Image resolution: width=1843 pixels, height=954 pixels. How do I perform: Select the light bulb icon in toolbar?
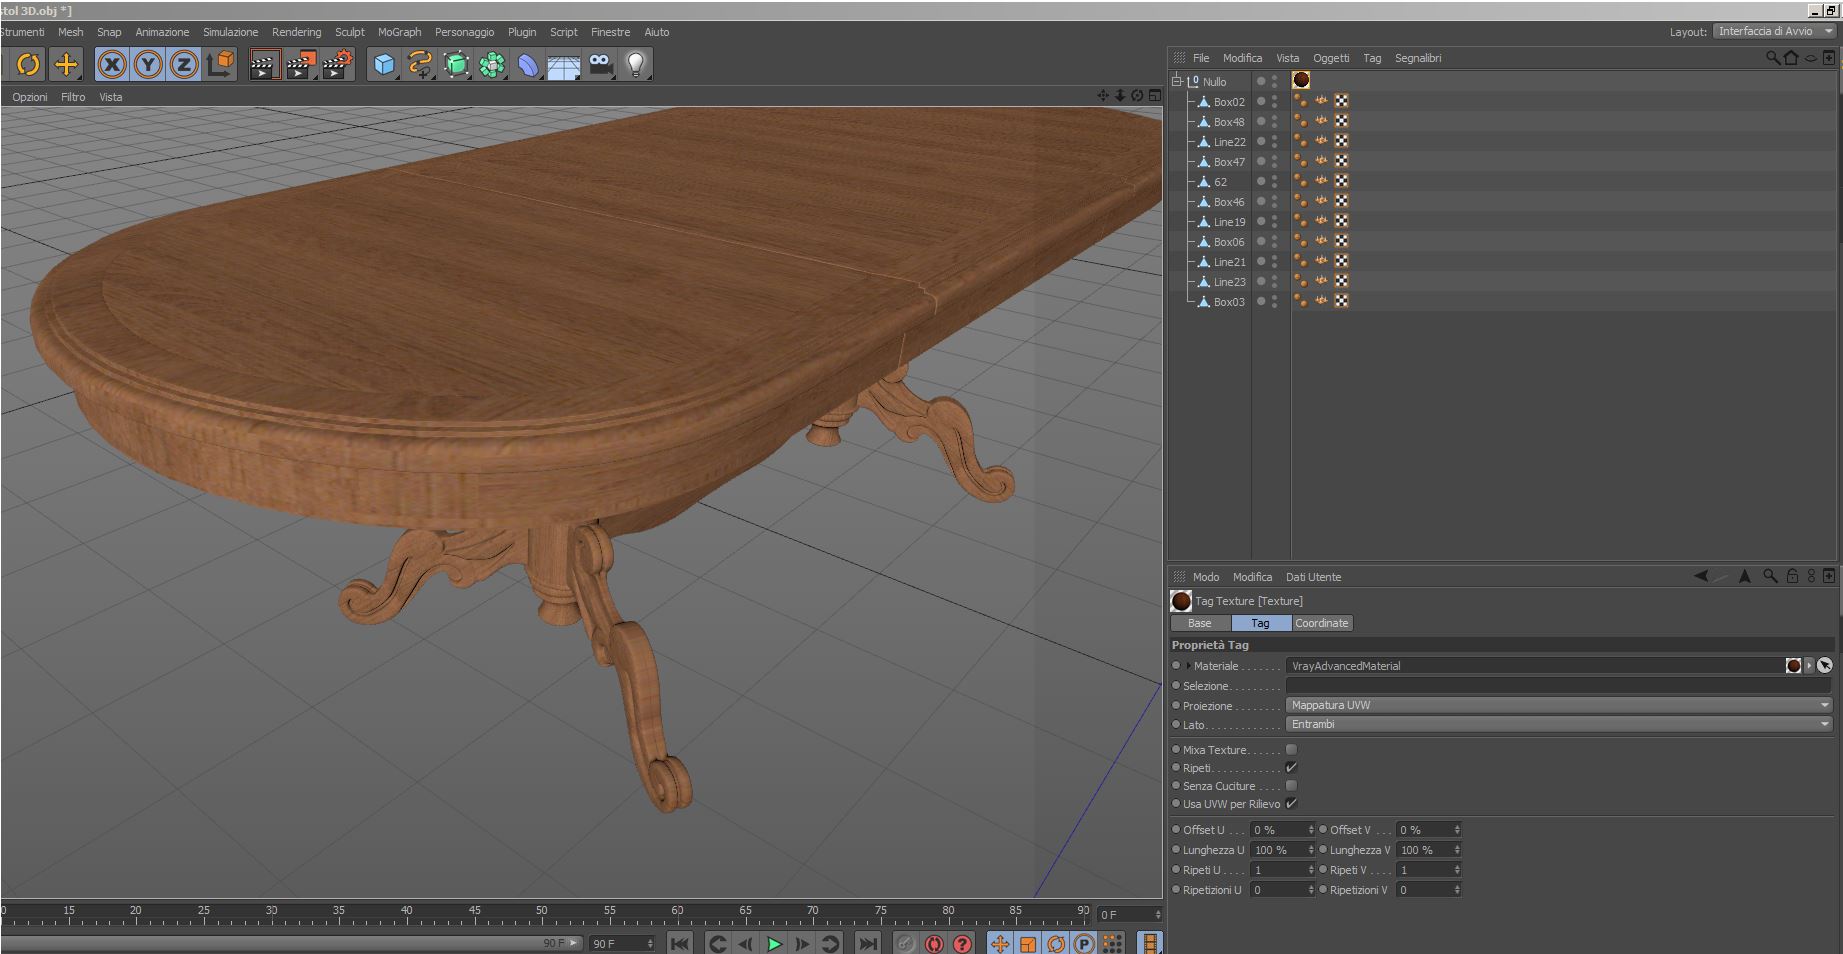coord(635,65)
